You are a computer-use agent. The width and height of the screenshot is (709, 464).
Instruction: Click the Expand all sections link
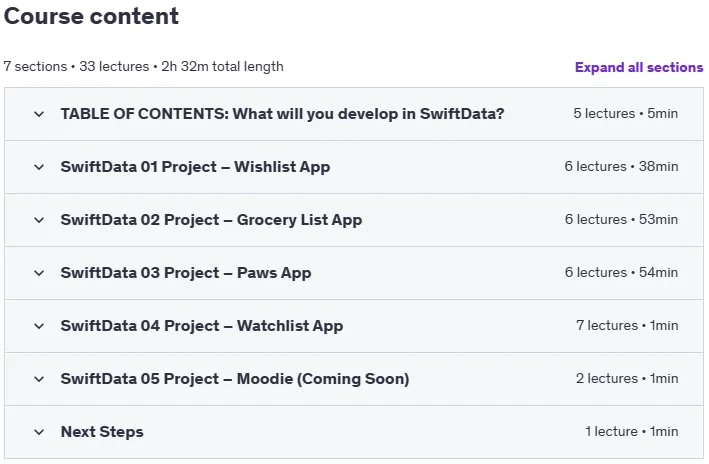pos(639,67)
